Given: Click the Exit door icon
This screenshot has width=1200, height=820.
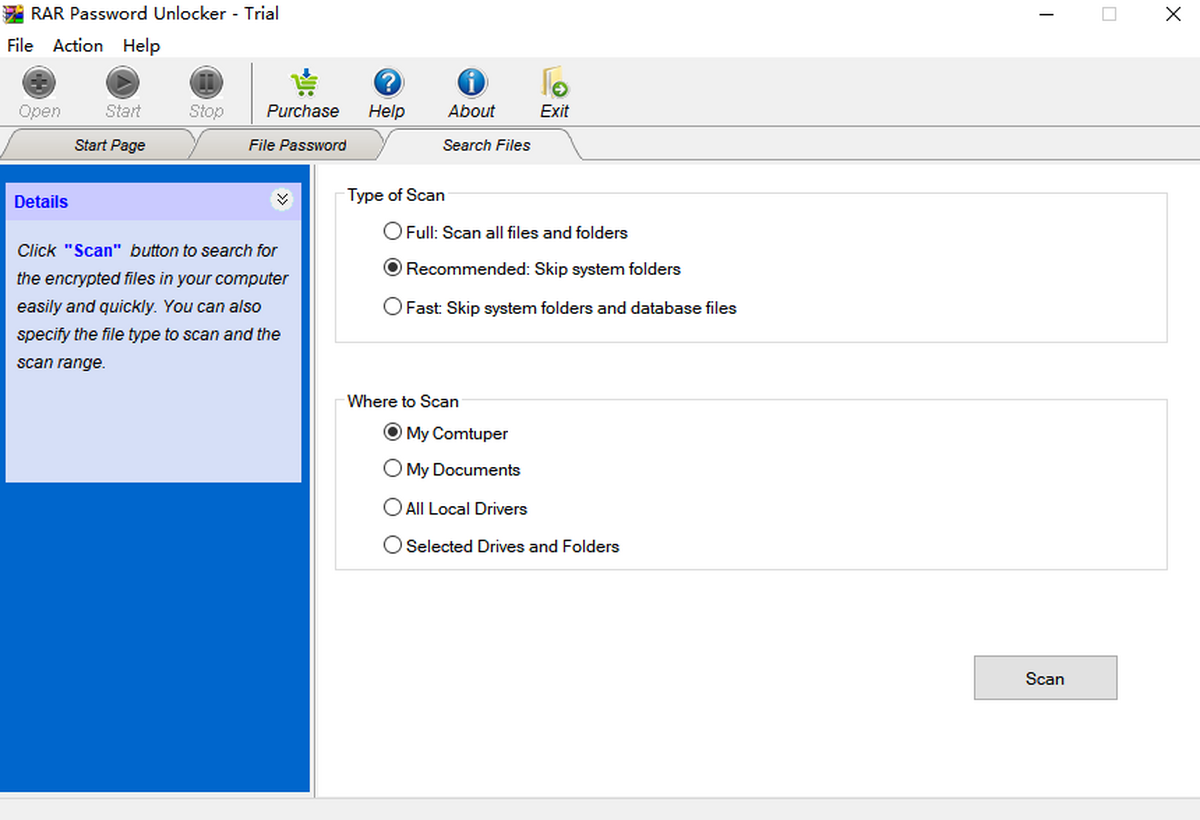Looking at the screenshot, I should tap(554, 83).
